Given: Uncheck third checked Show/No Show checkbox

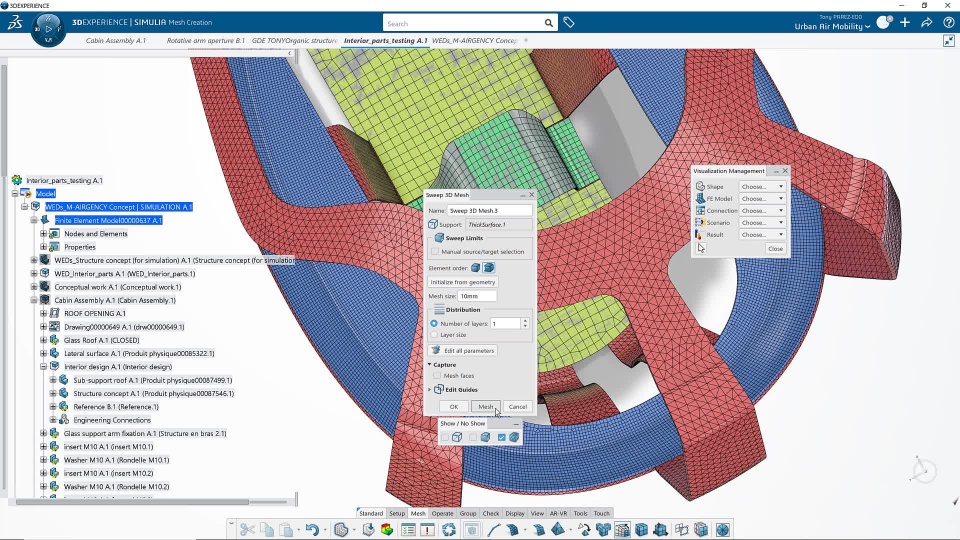Looking at the screenshot, I should point(501,437).
